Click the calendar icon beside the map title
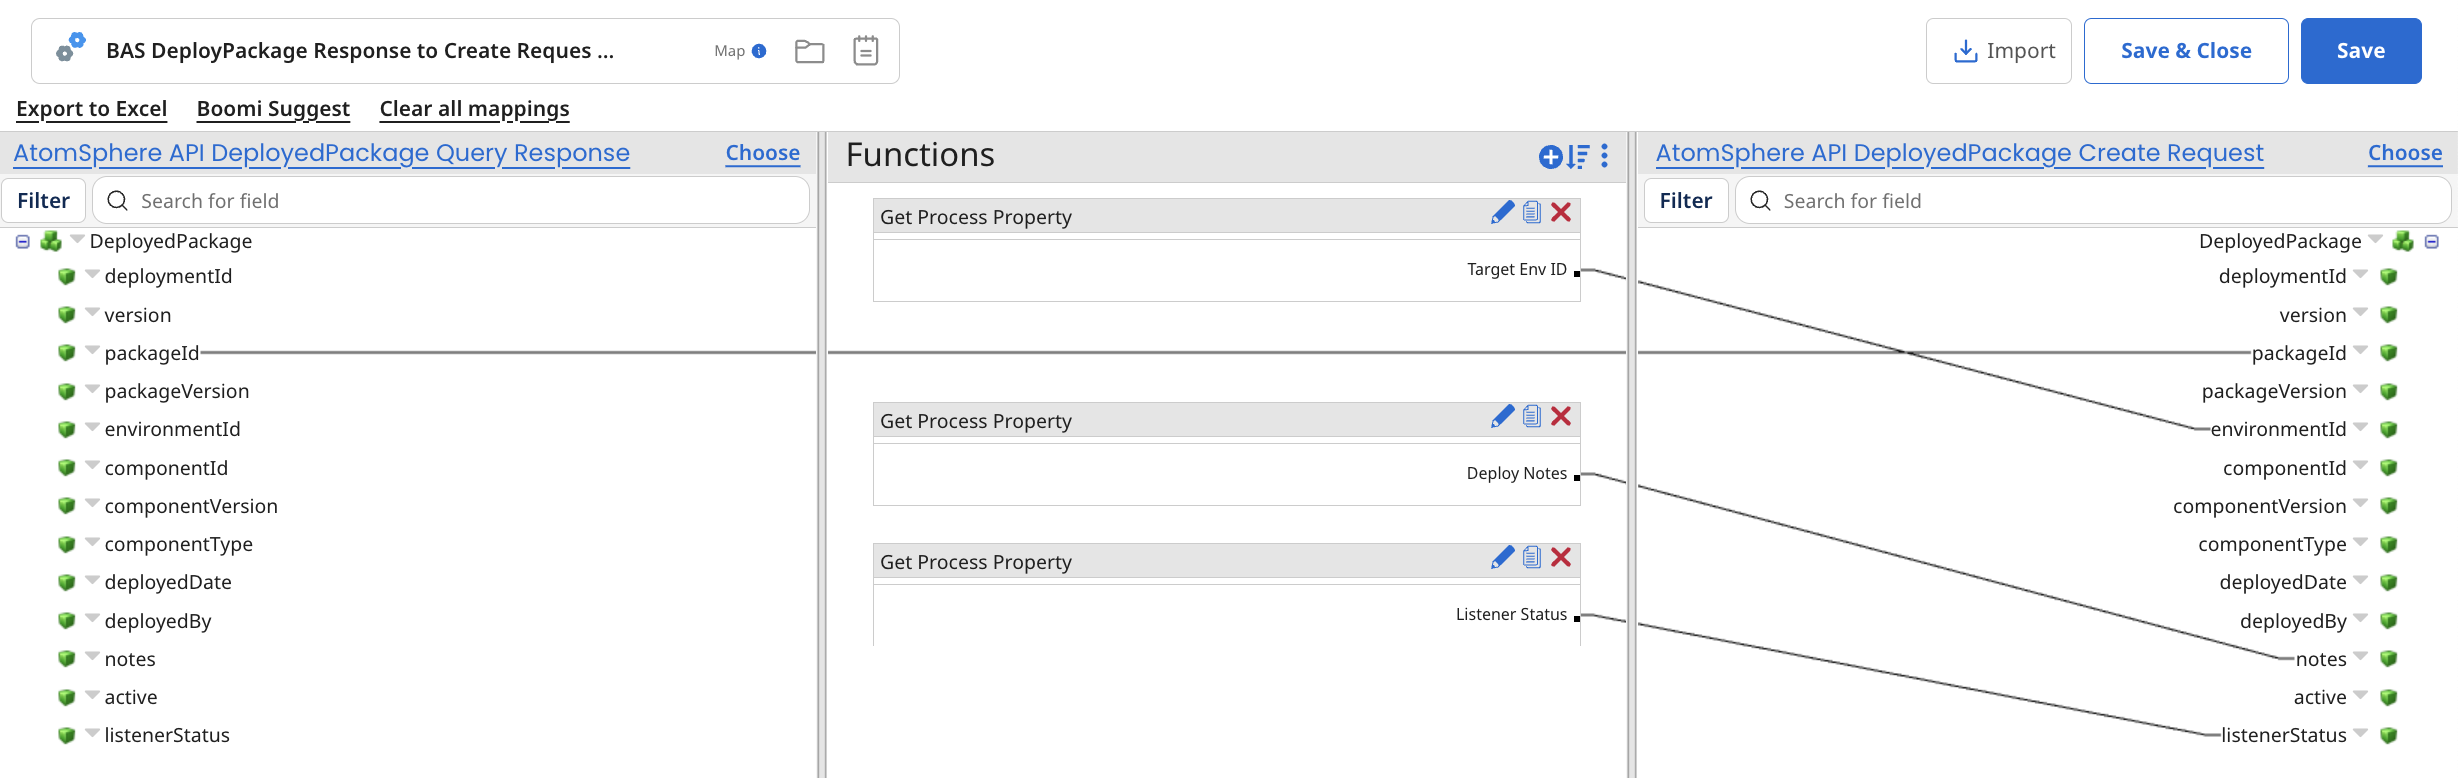The width and height of the screenshot is (2458, 778). 865,49
